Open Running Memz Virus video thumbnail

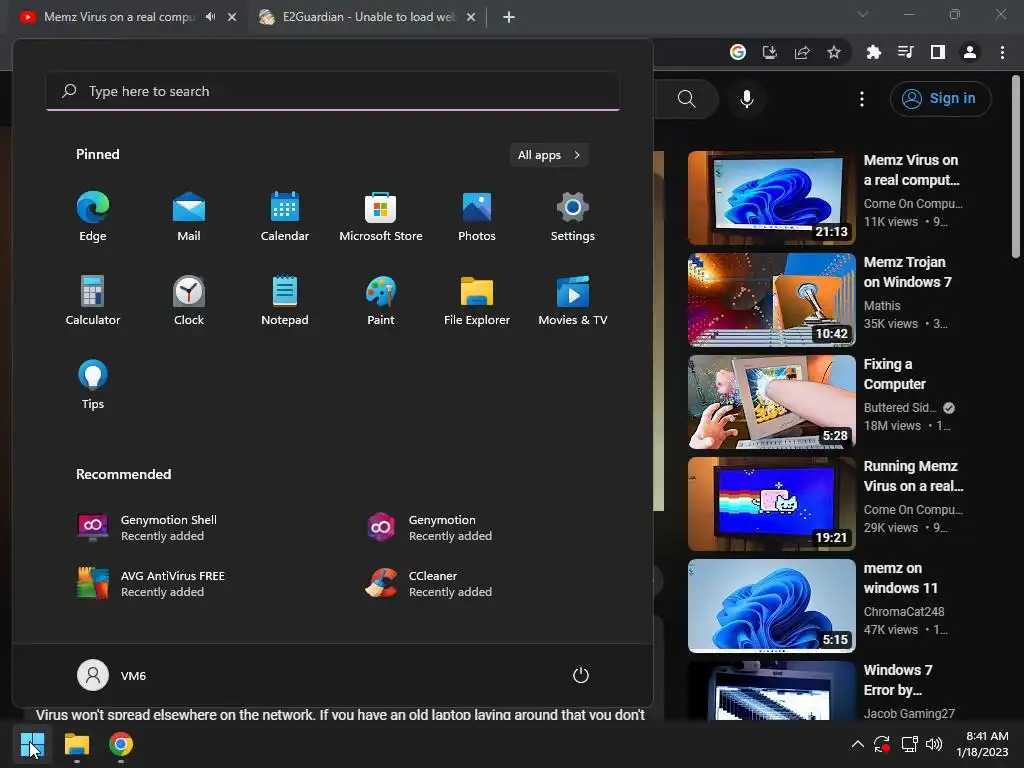(x=771, y=504)
